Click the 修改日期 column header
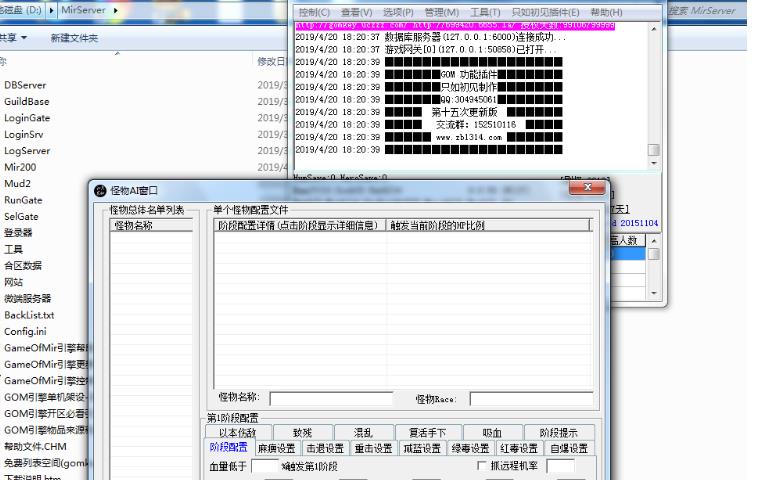Viewport: 766px width, 480px height. coord(272,61)
